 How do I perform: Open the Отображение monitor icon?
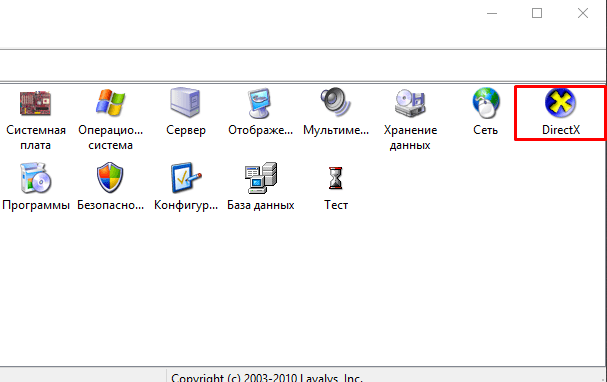coord(260,103)
